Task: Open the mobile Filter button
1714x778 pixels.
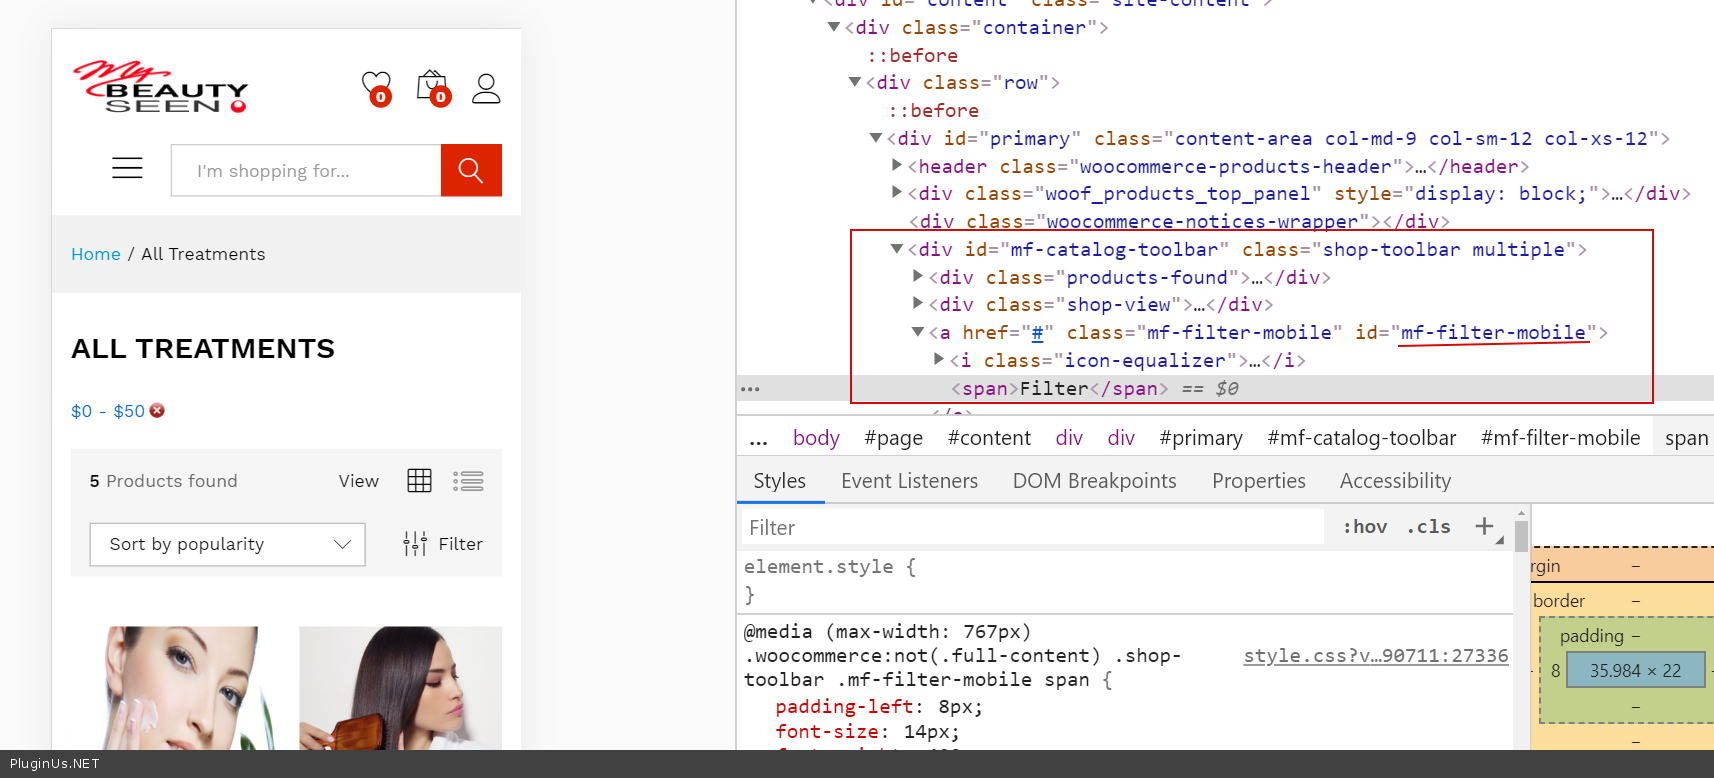Action: 443,544
